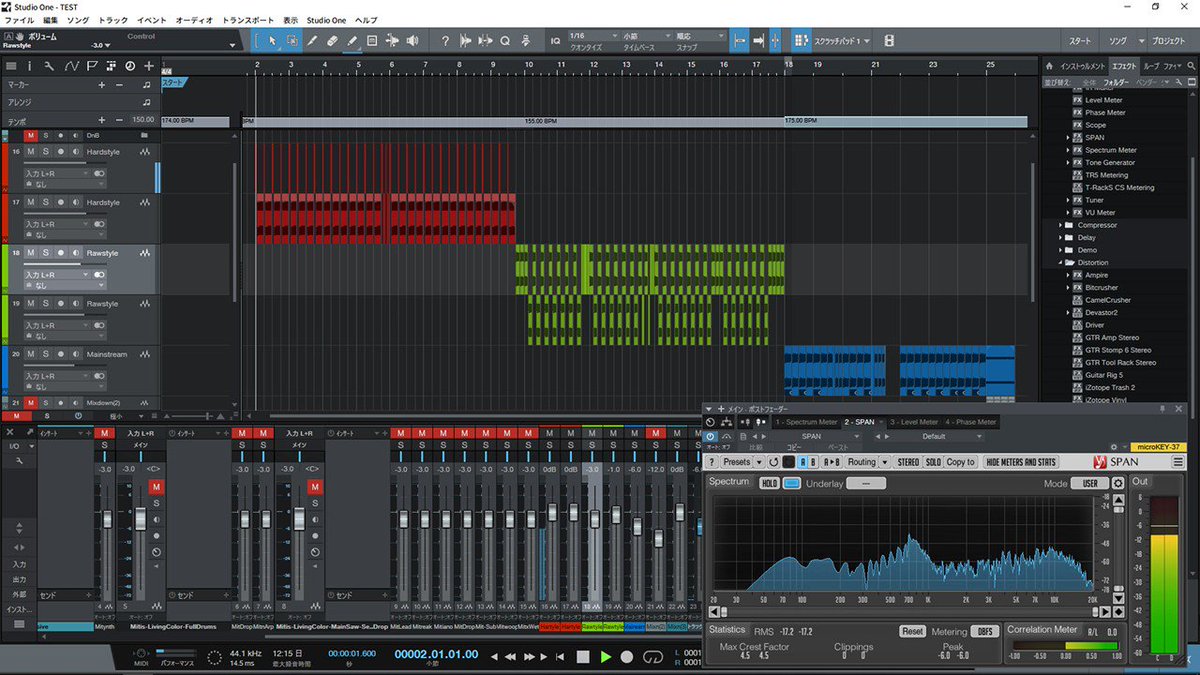Solo the Hardstyle track 16
Viewport: 1200px width, 675px height.
45,151
